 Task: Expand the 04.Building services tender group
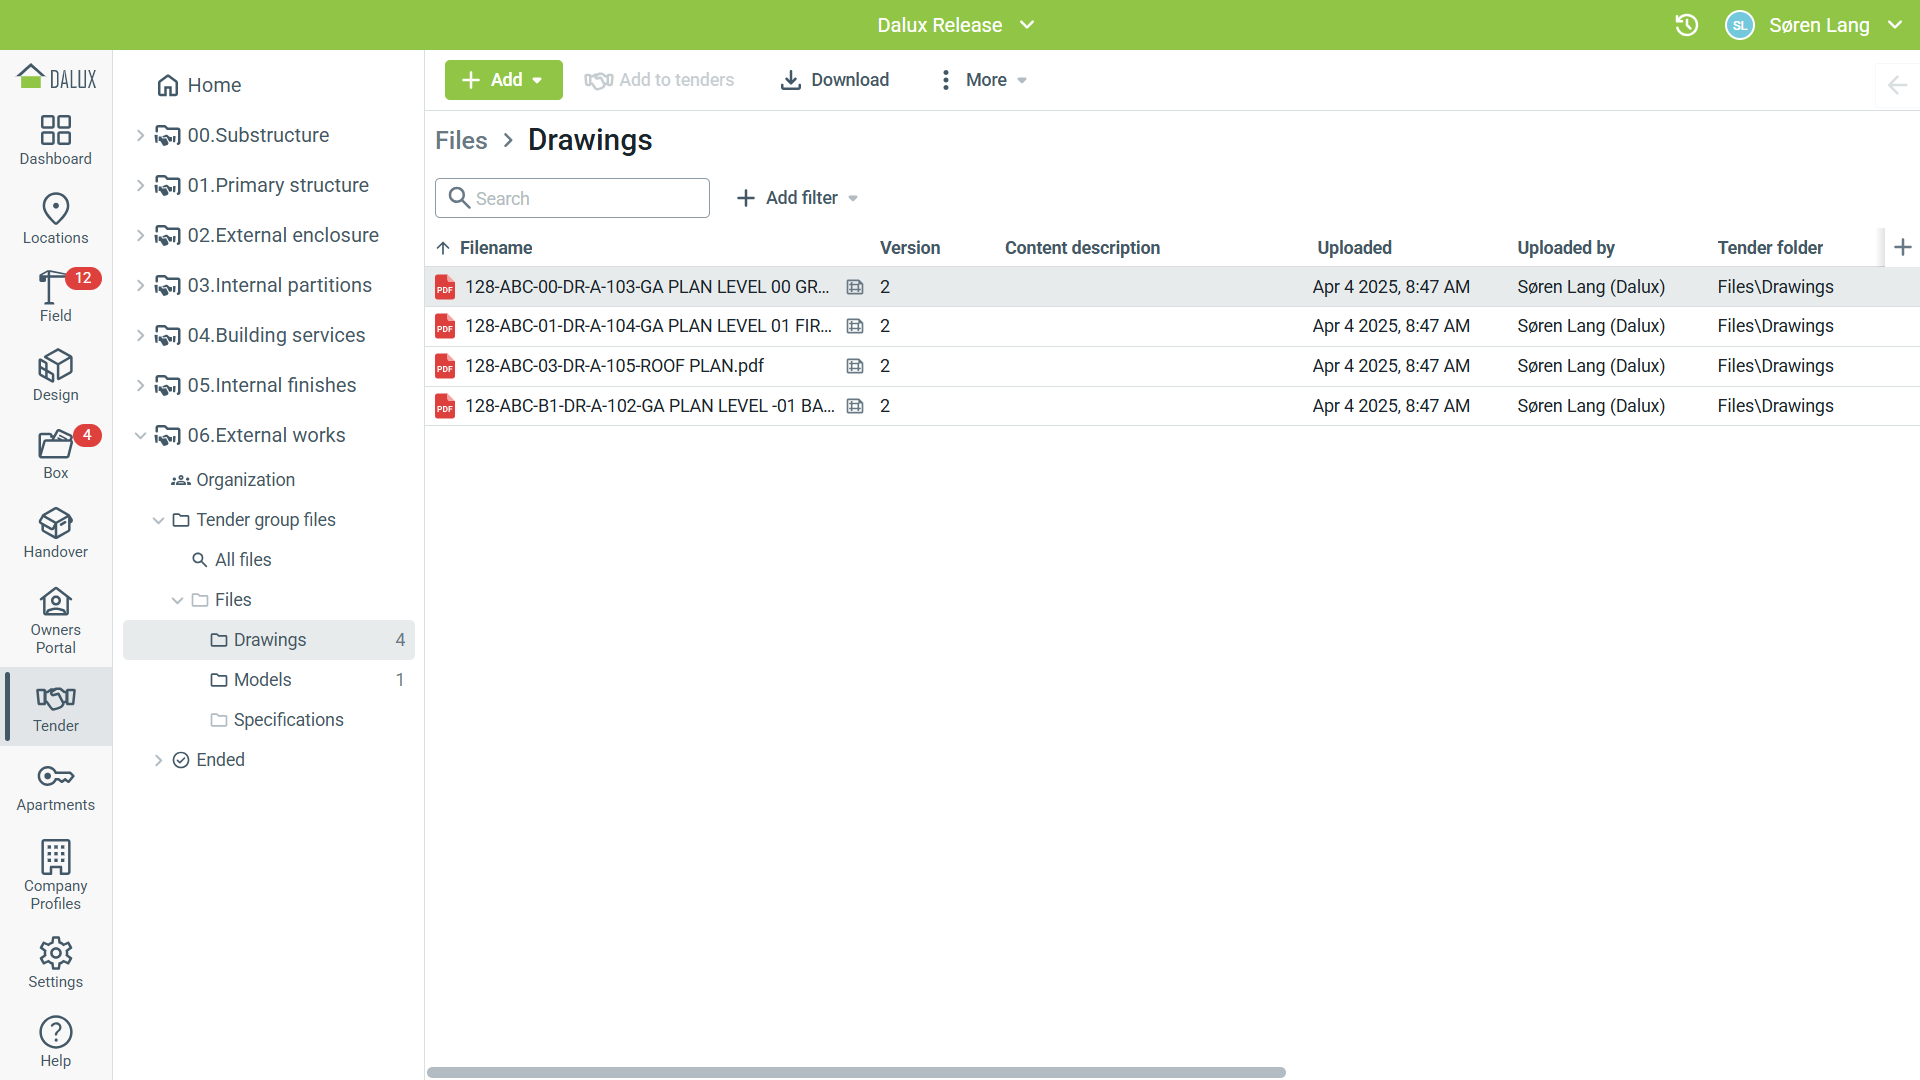point(140,335)
